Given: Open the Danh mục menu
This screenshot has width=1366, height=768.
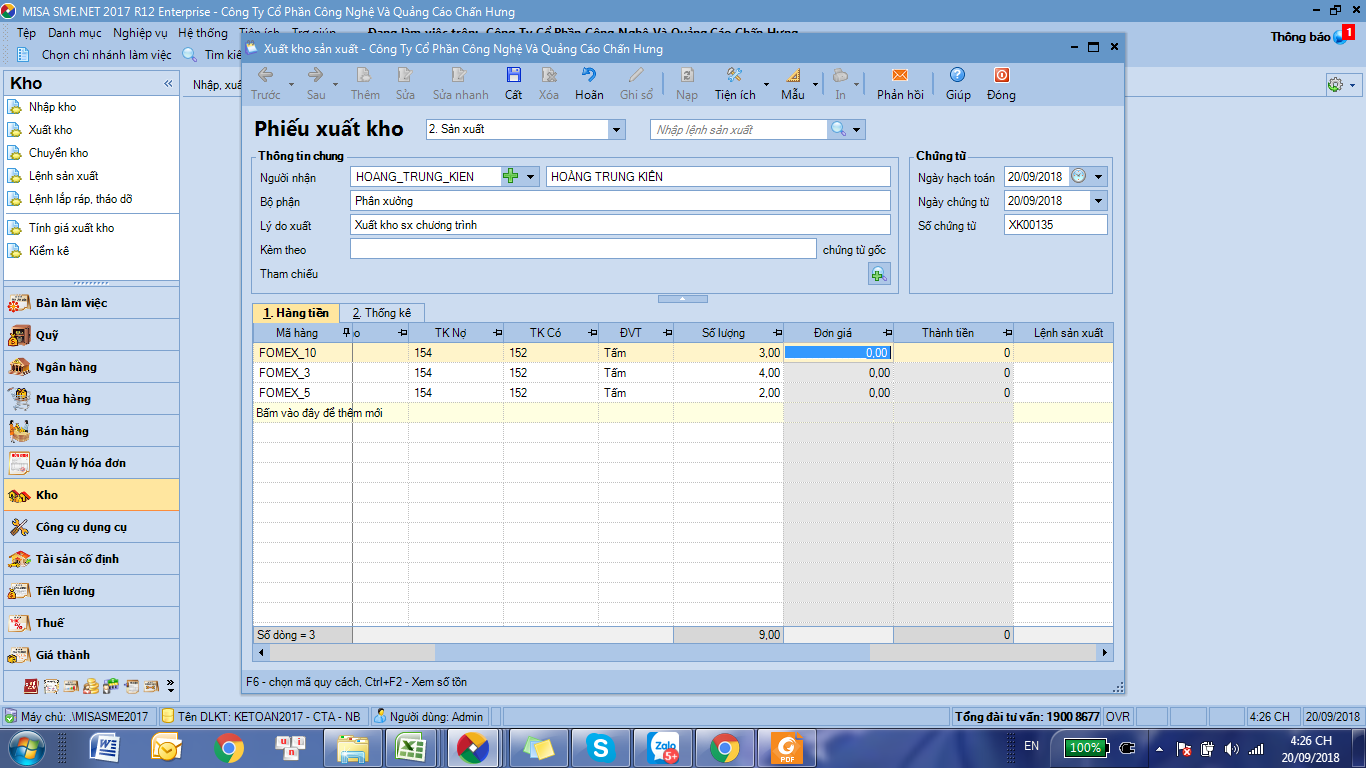Looking at the screenshot, I should (74, 33).
